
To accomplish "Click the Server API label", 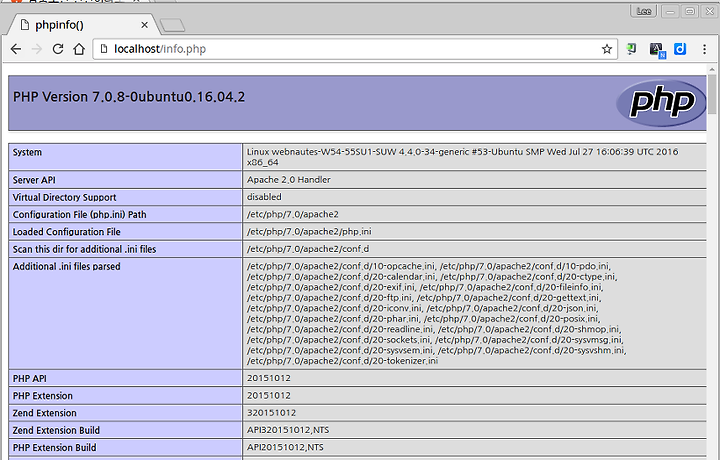I will click(34, 180).
